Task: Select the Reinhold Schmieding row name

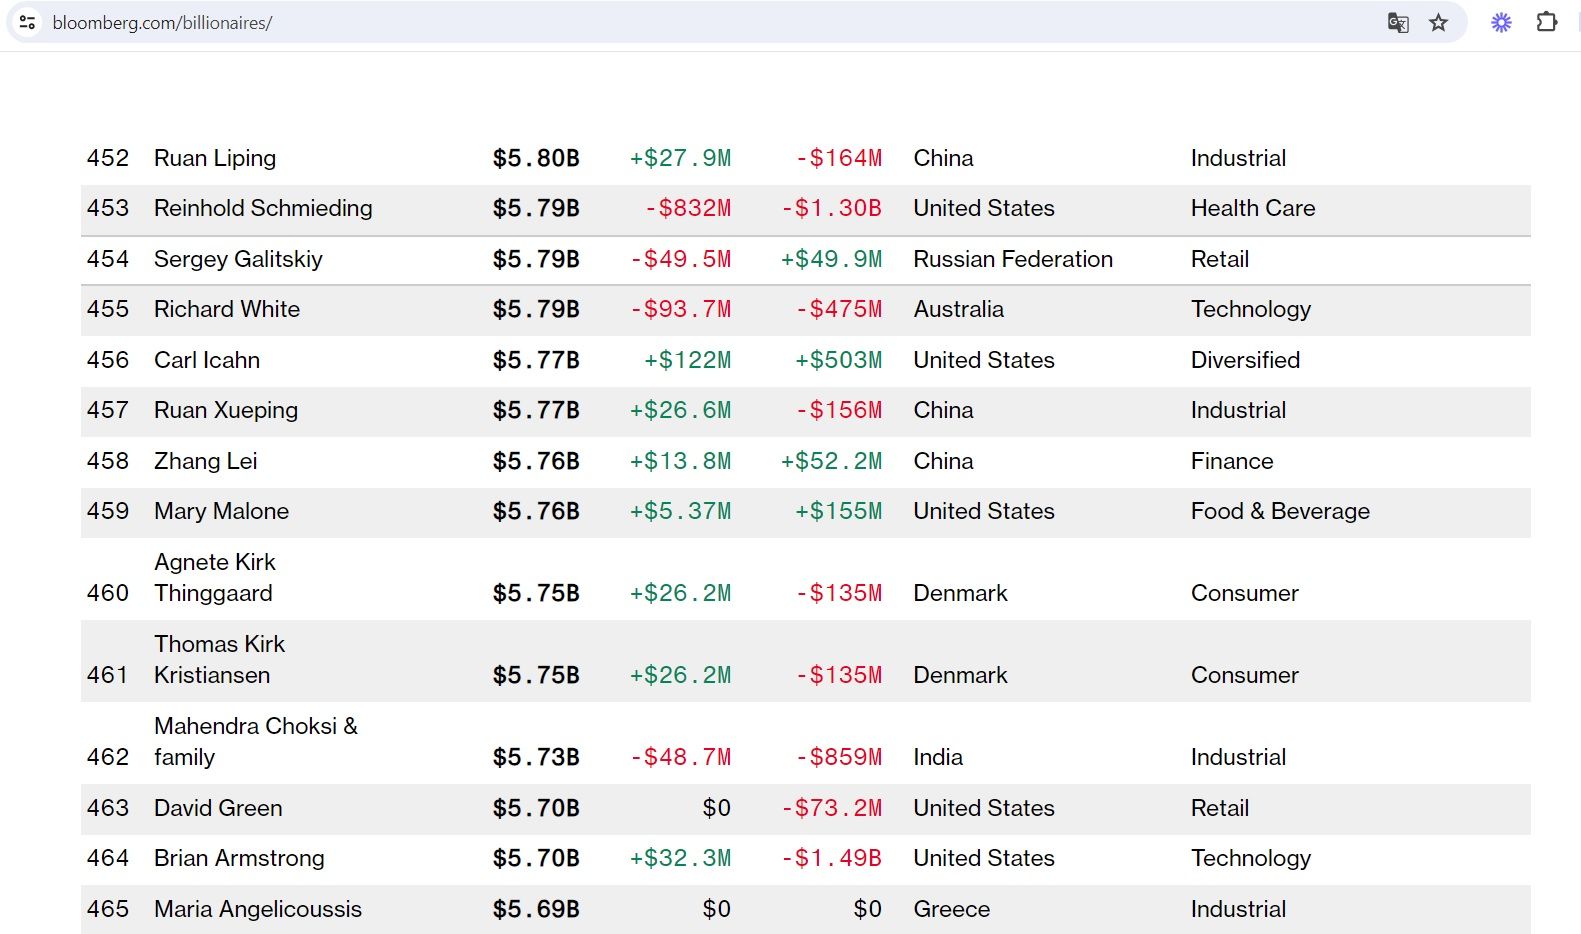Action: (x=263, y=208)
